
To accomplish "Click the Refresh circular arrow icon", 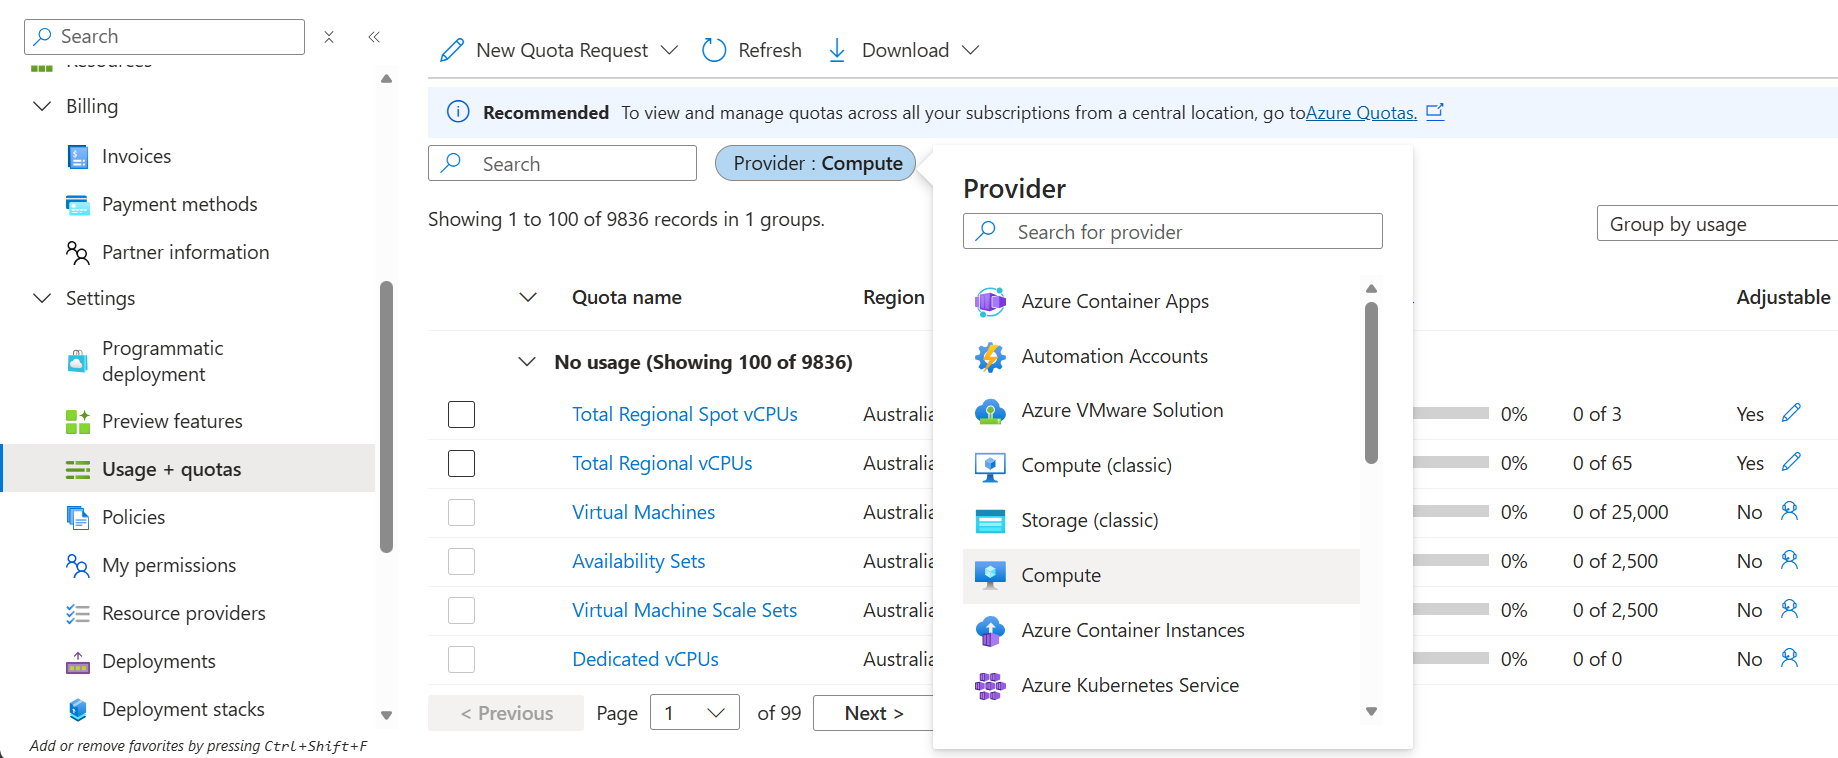I will point(714,50).
